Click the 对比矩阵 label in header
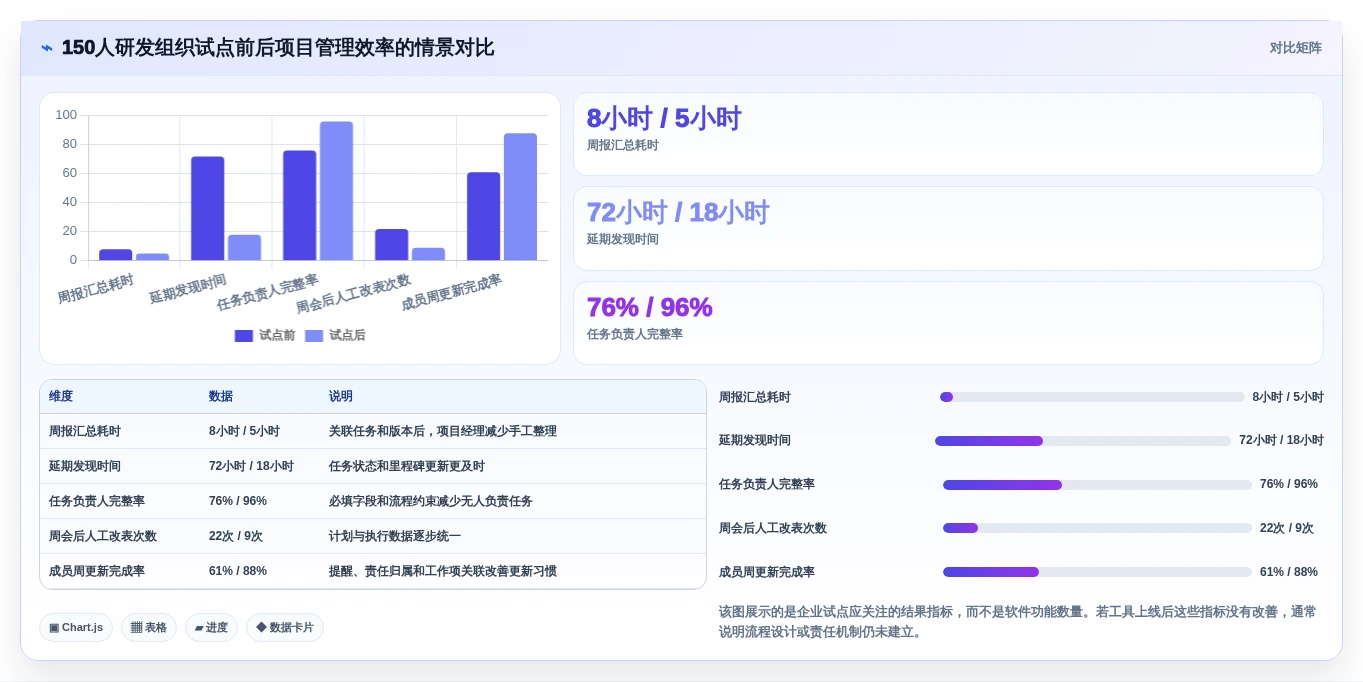The image size is (1363, 682). [x=1295, y=48]
